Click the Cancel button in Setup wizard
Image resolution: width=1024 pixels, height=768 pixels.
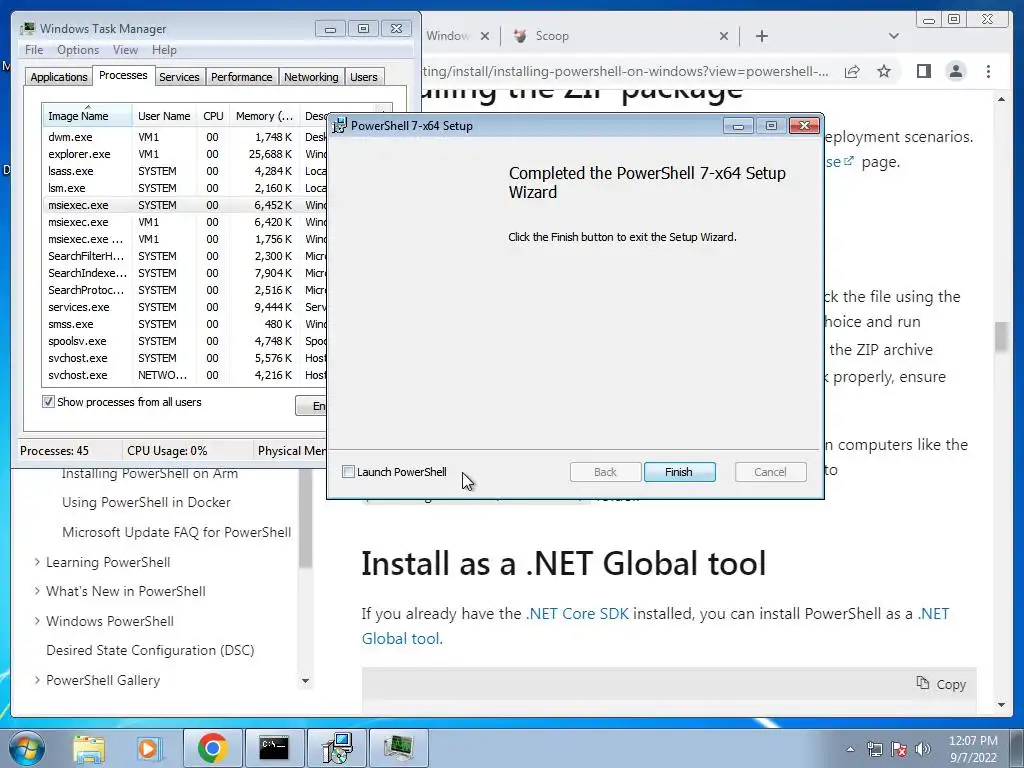click(770, 472)
